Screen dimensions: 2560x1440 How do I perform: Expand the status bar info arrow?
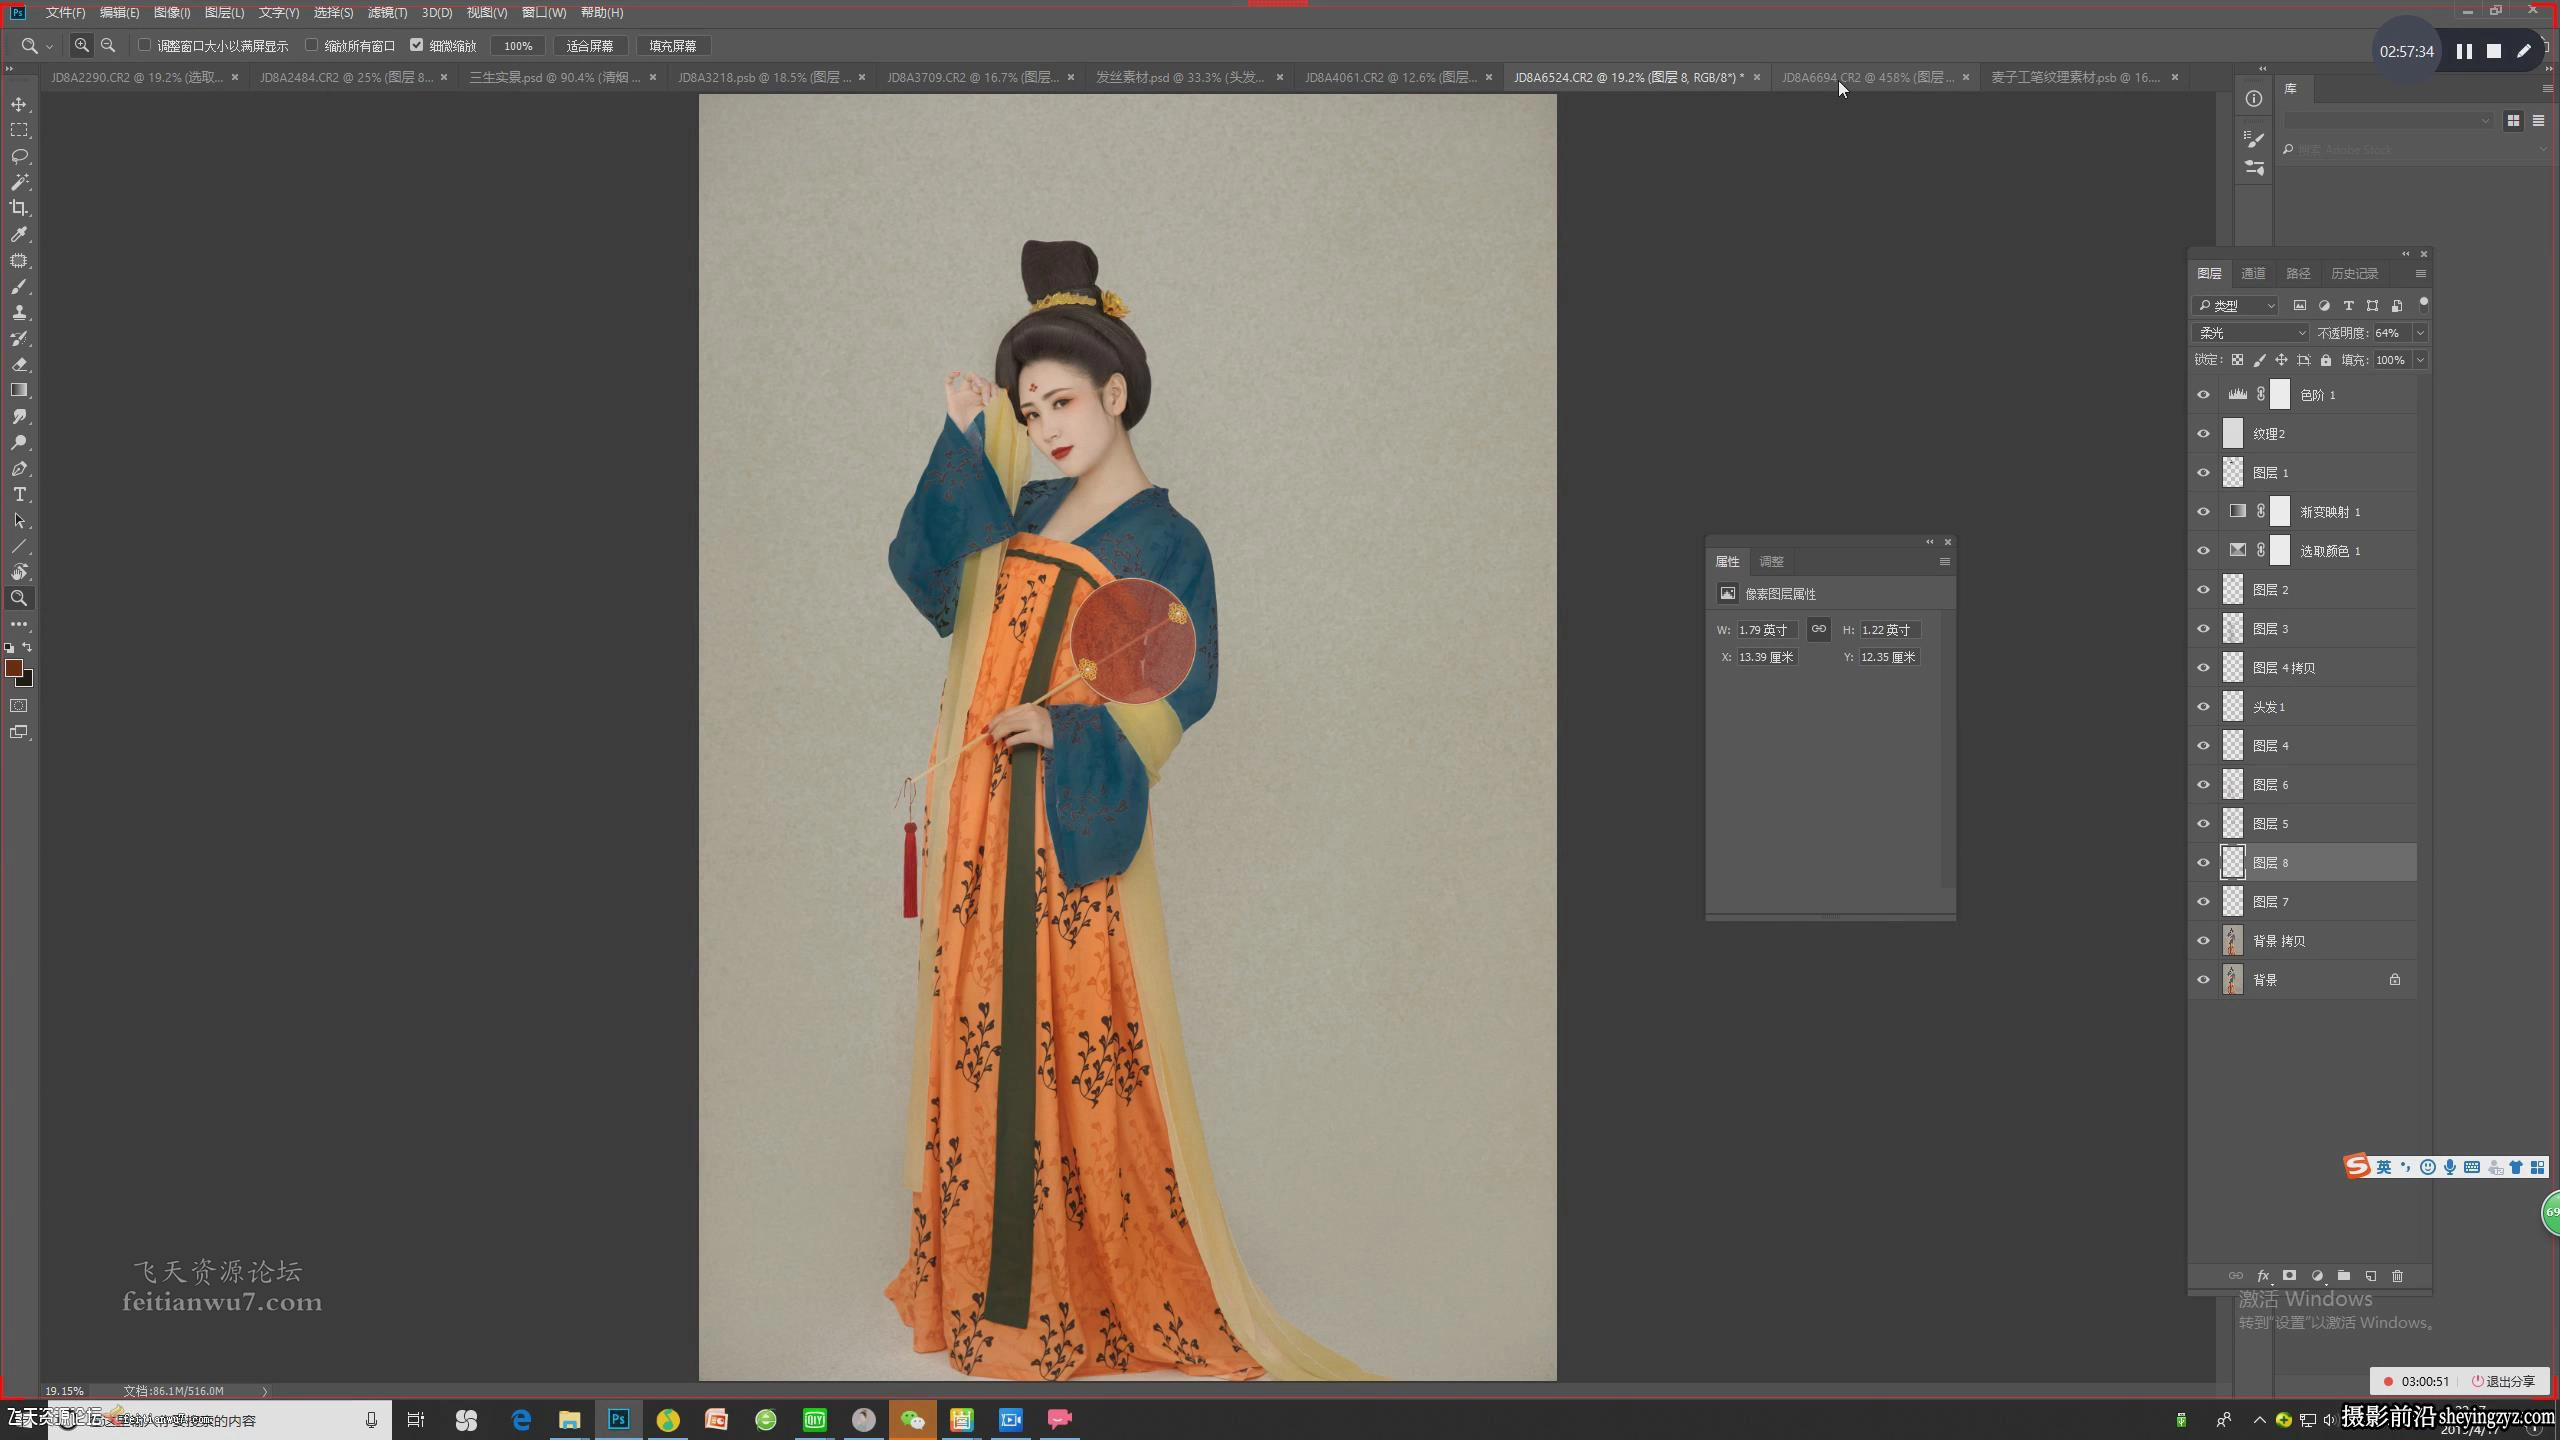(265, 1391)
